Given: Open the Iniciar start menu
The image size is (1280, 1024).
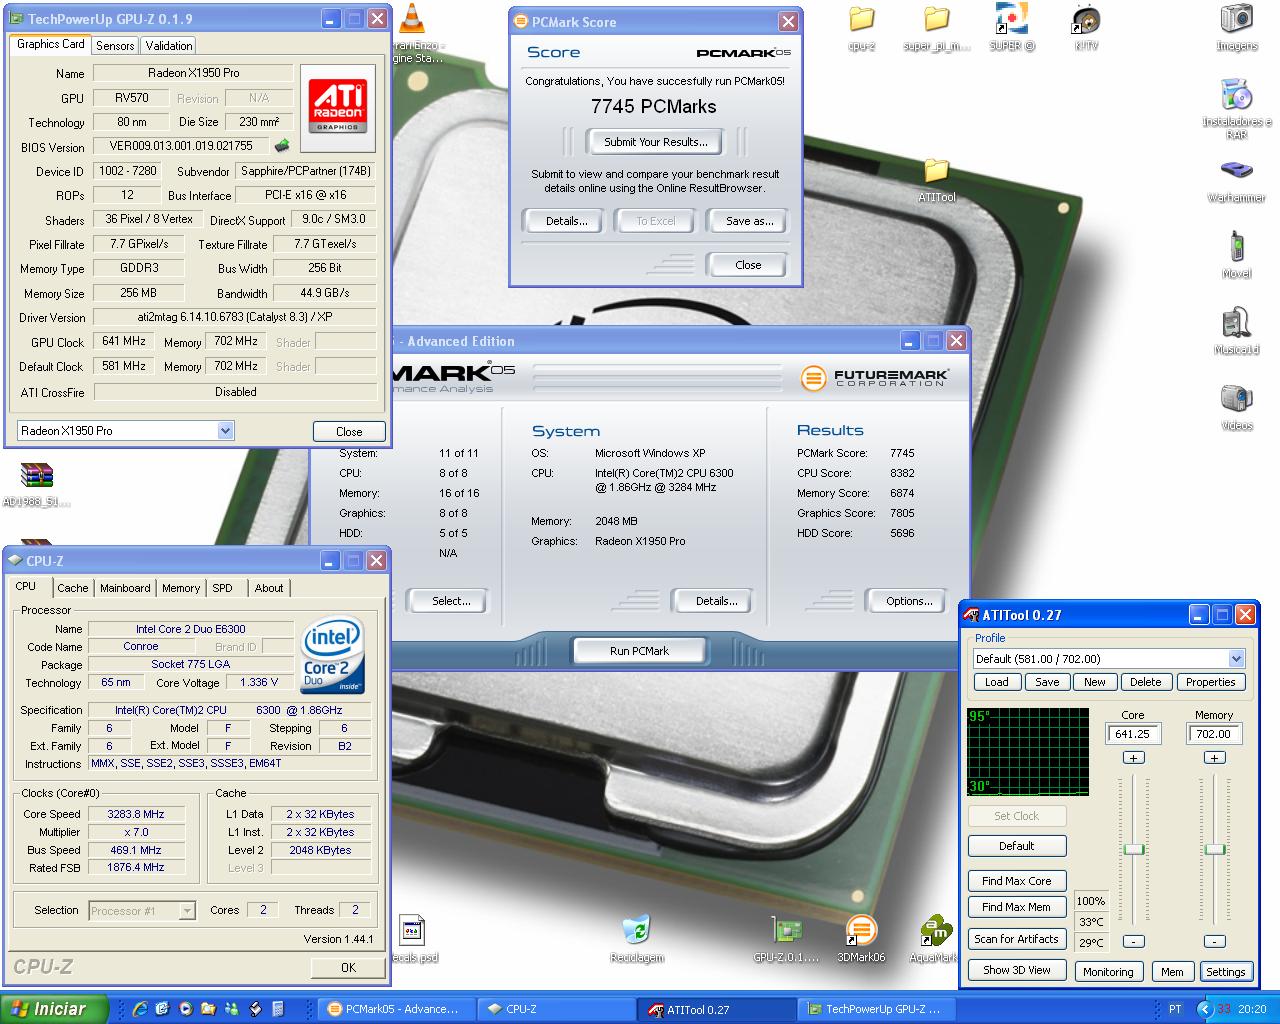Looking at the screenshot, I should [54, 1009].
